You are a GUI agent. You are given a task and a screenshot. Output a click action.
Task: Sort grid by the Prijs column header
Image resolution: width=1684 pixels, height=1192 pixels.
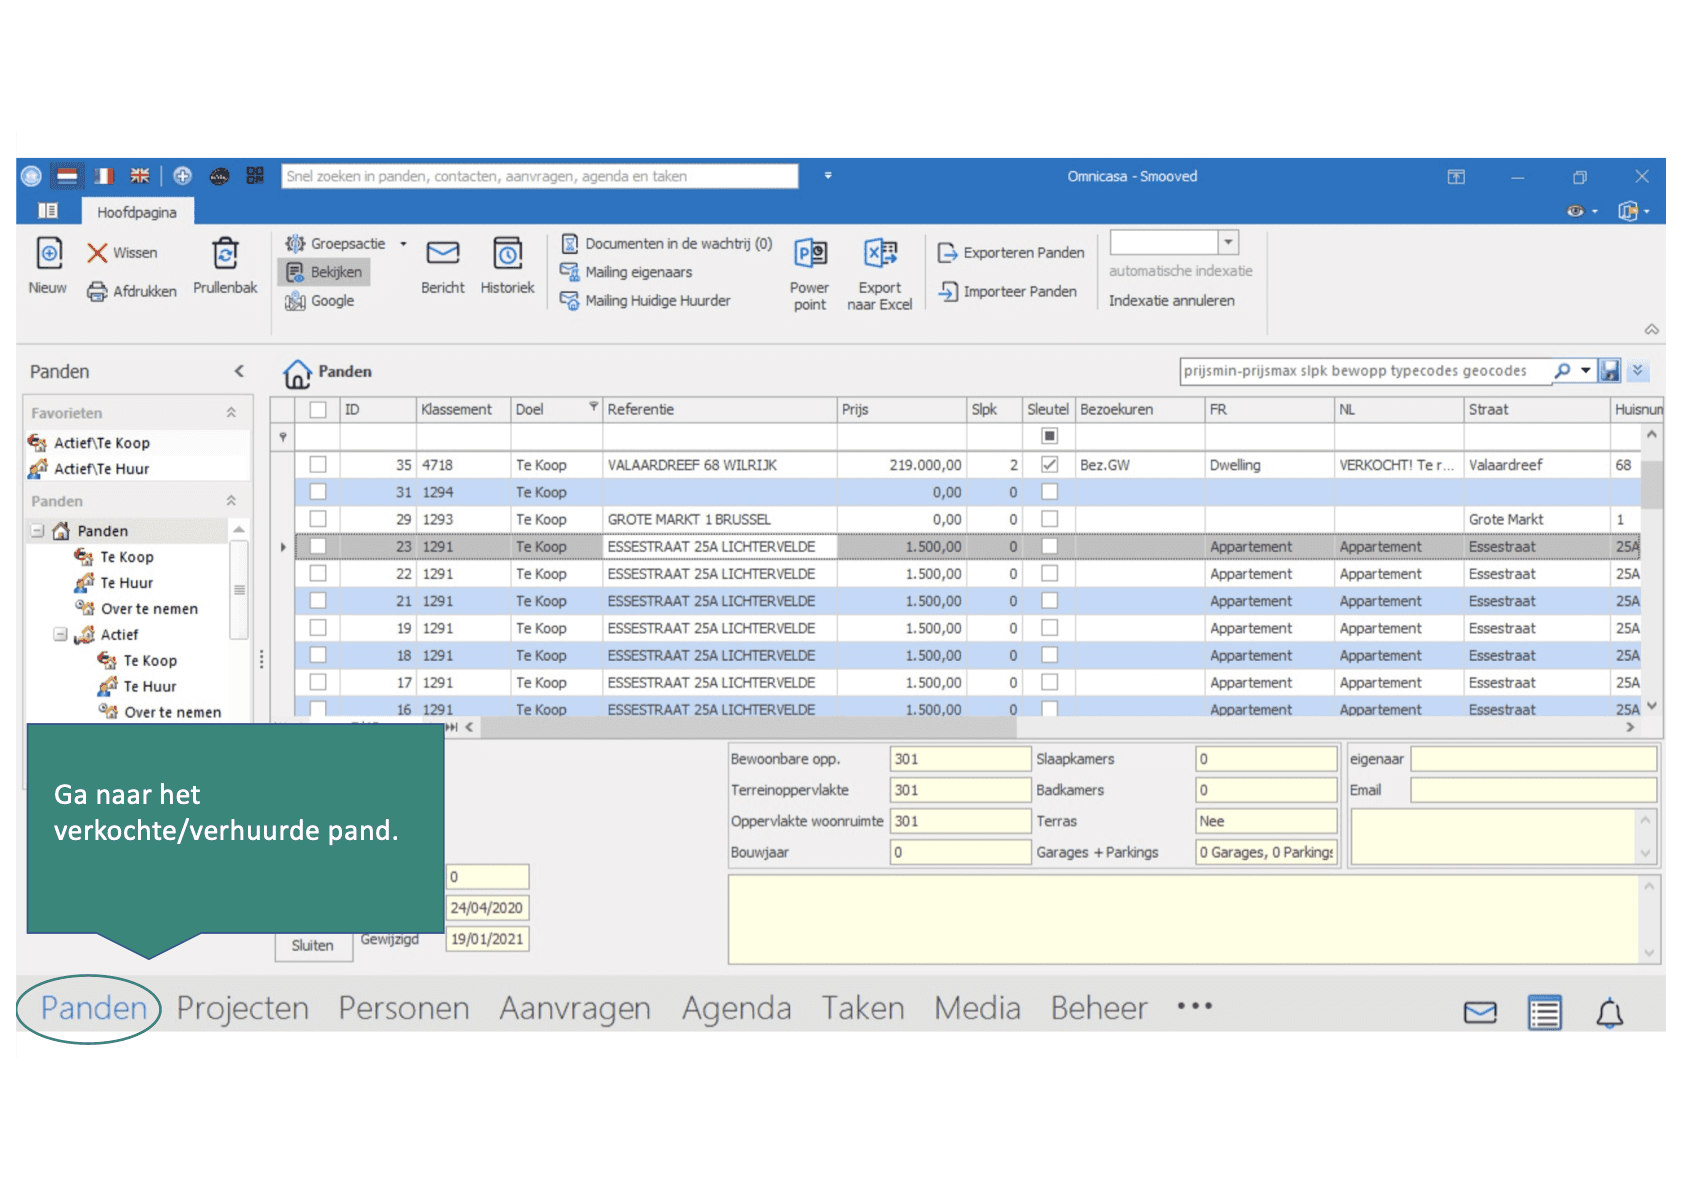(902, 410)
